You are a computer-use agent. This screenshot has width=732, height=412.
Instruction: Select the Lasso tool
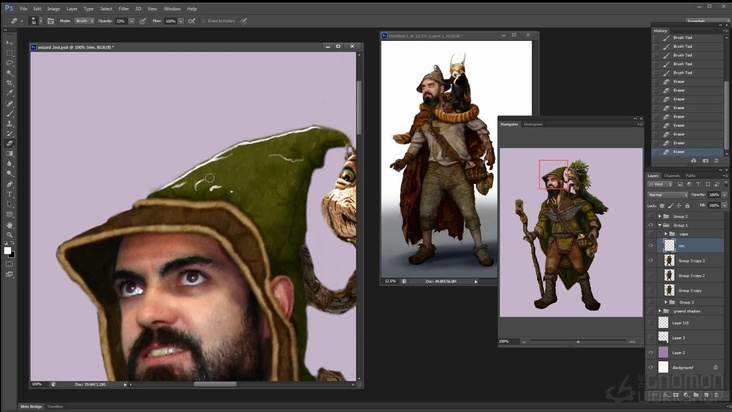tap(9, 63)
